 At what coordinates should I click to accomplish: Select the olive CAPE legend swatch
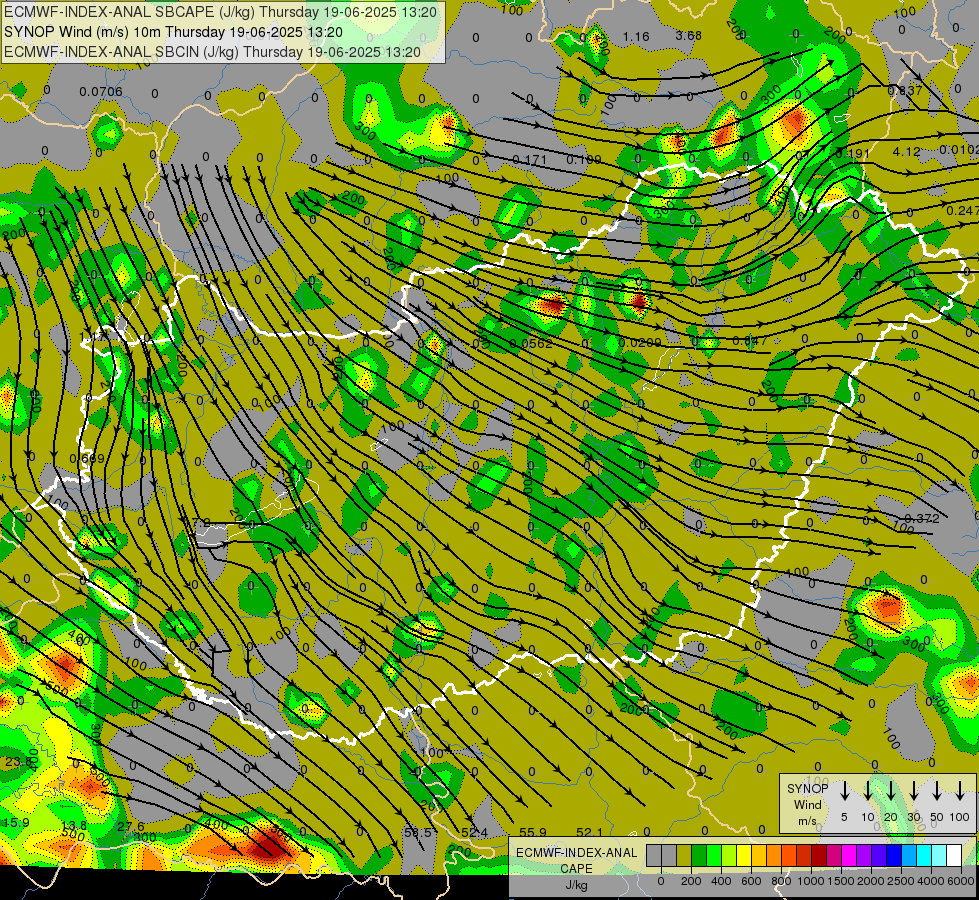click(684, 855)
